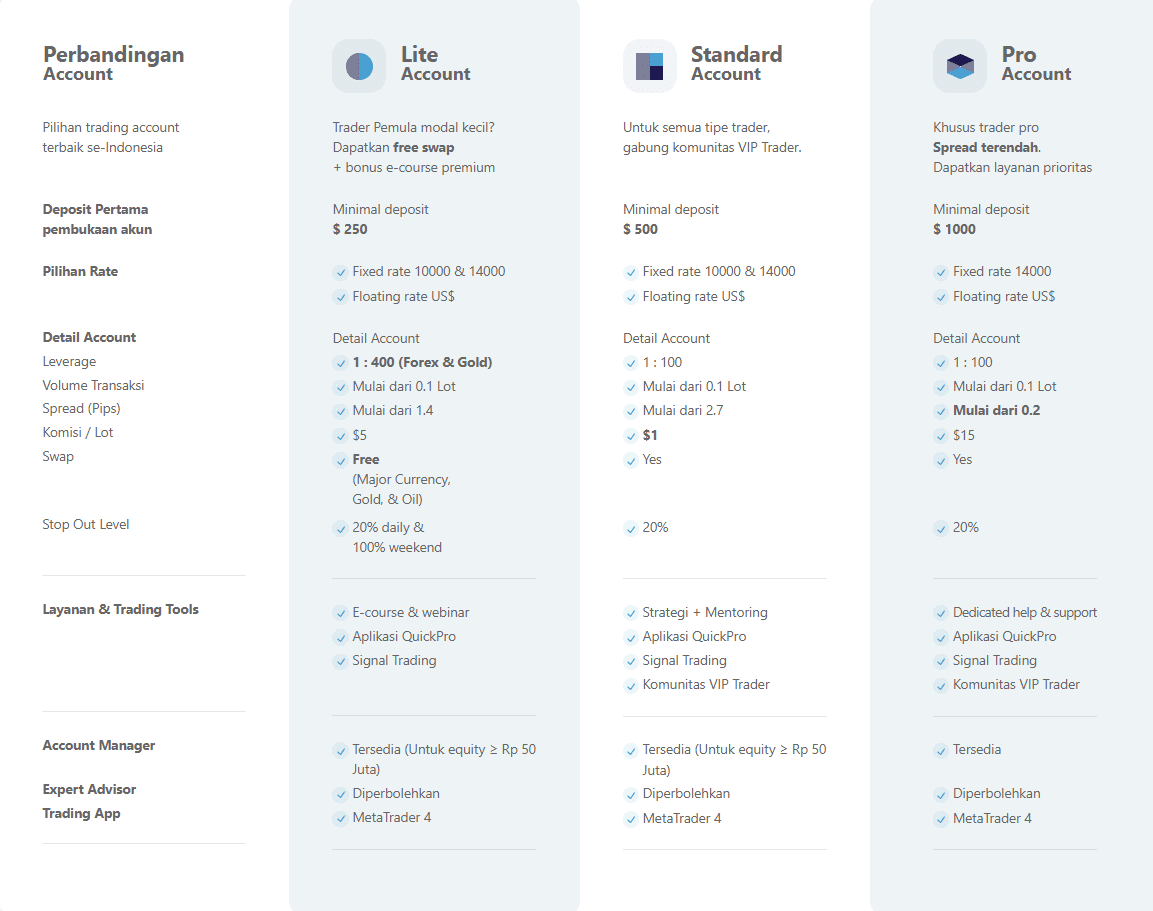Screen dimensions: 1153x911
Task: Select the Pro Account heading
Action: (x=1036, y=63)
